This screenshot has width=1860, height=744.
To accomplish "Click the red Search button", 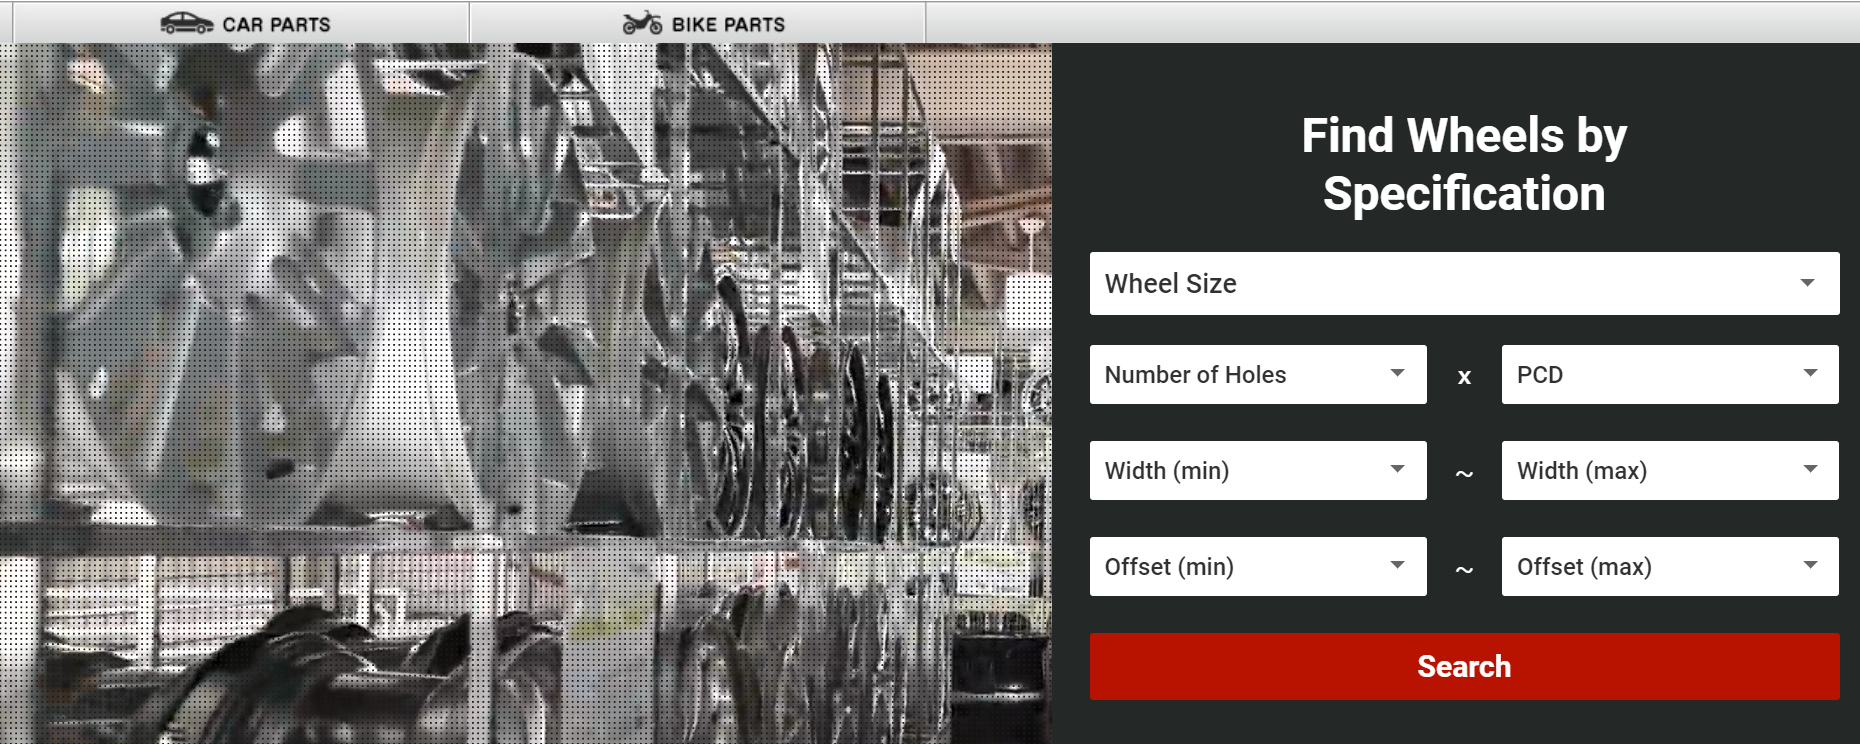I will (1464, 666).
